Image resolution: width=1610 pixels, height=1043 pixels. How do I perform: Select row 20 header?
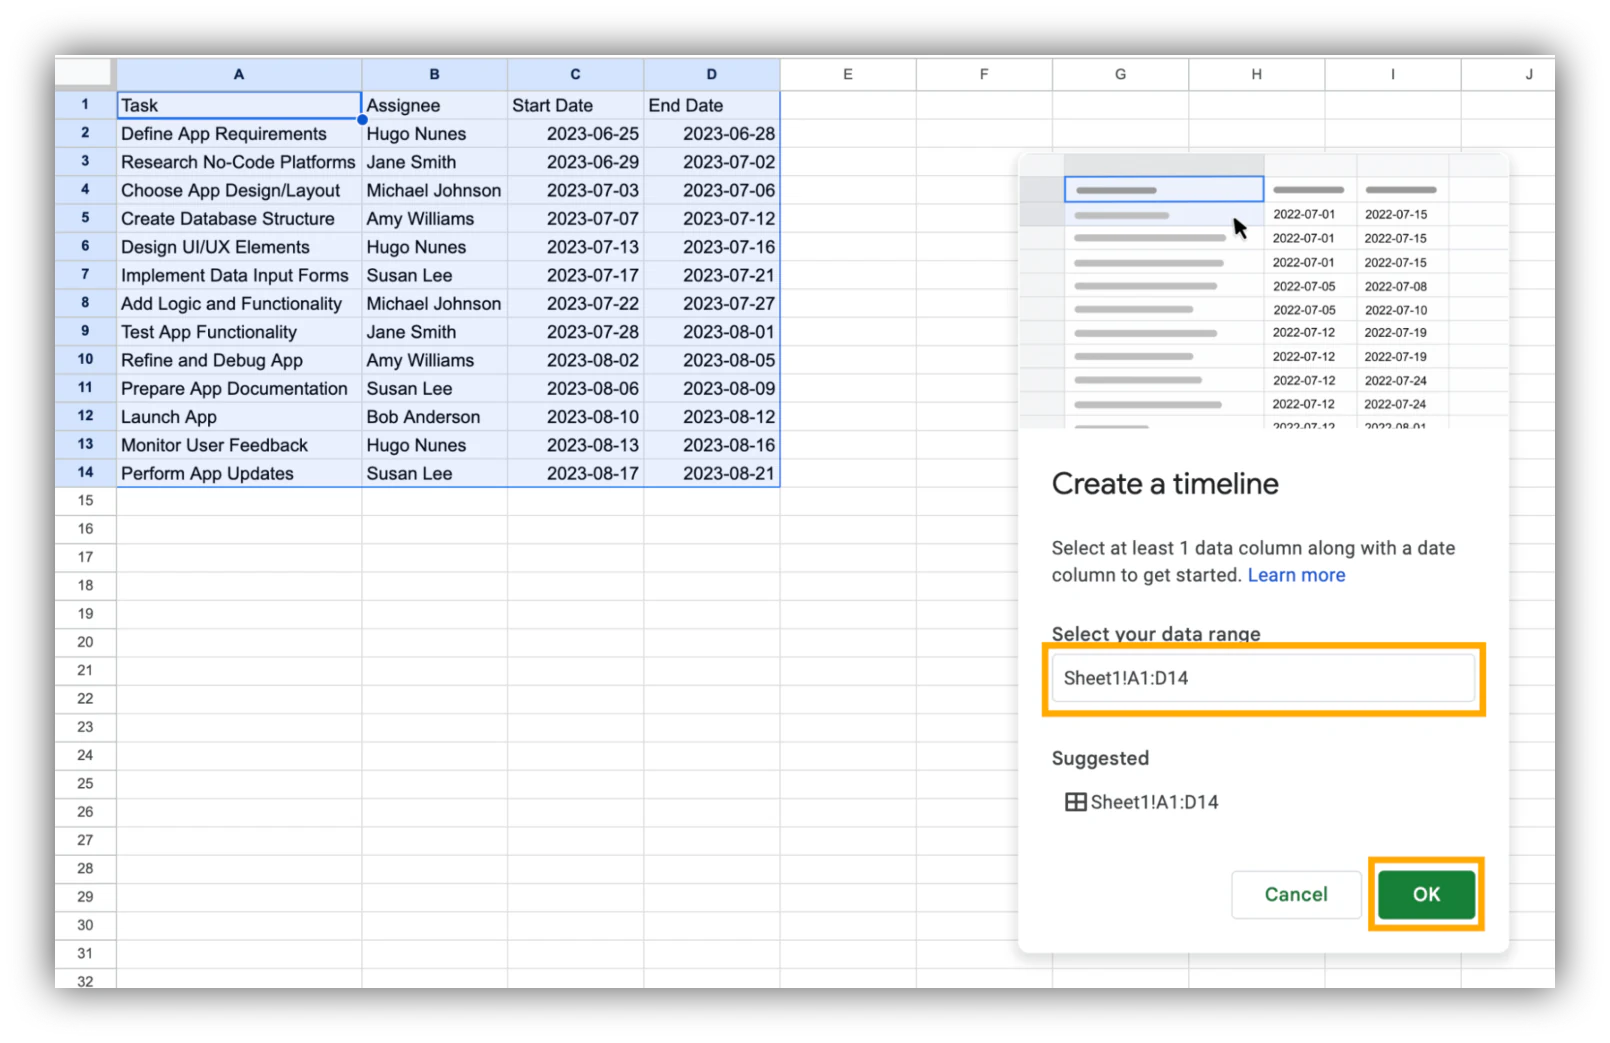click(85, 642)
